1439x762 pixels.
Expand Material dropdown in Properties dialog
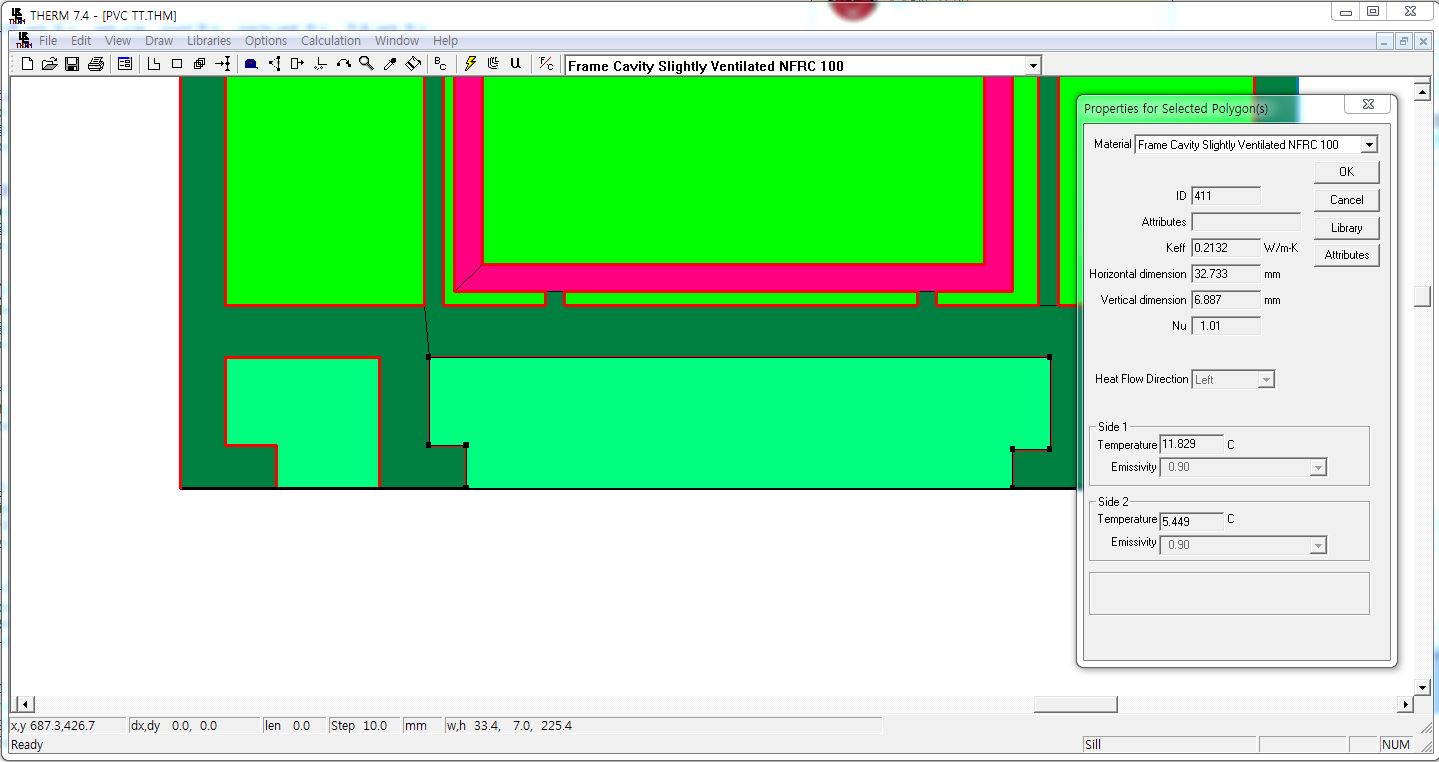coord(1369,145)
